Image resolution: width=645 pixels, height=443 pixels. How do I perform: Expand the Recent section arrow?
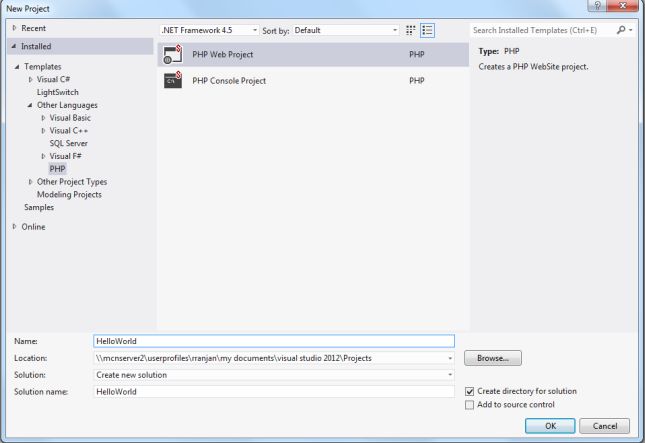tap(14, 28)
